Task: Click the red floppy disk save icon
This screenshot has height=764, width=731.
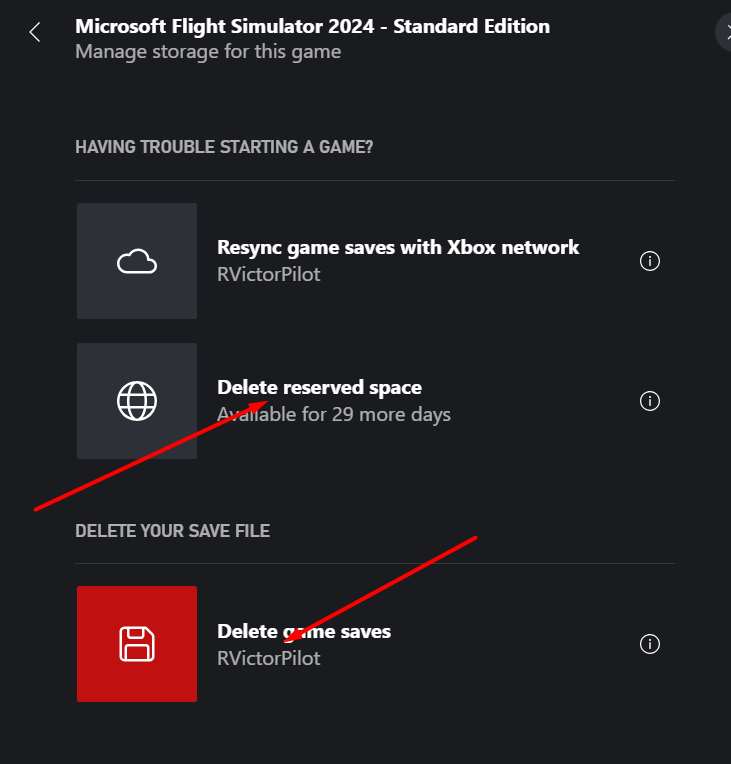Action: point(137,644)
